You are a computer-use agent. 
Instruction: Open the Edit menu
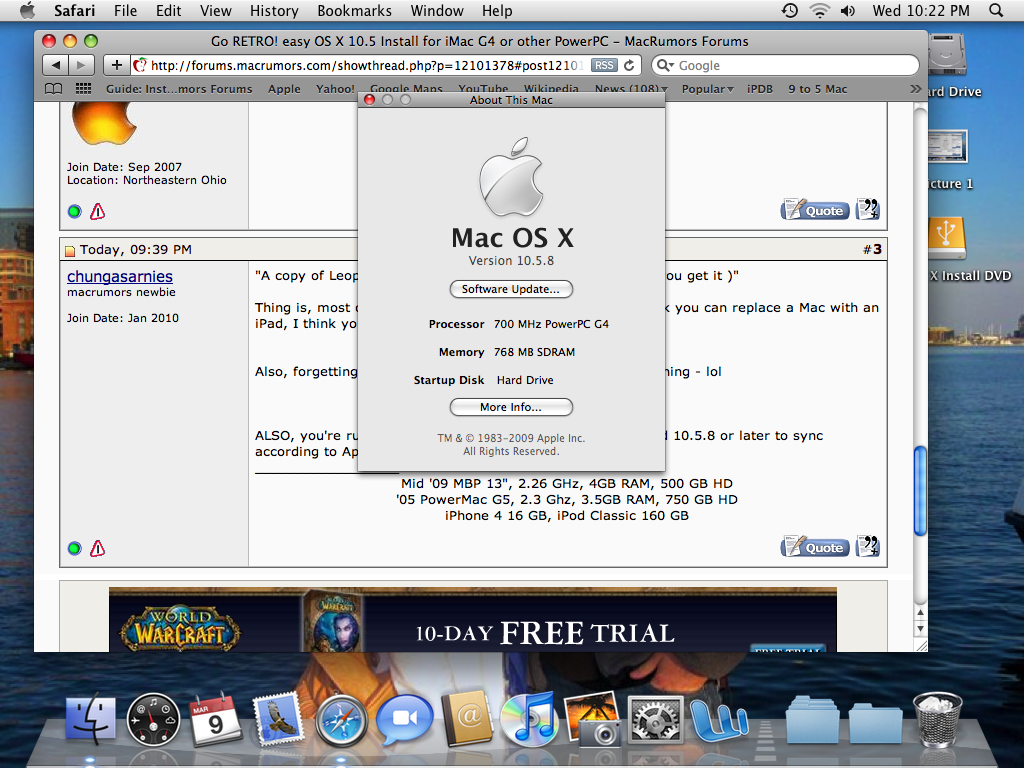168,10
